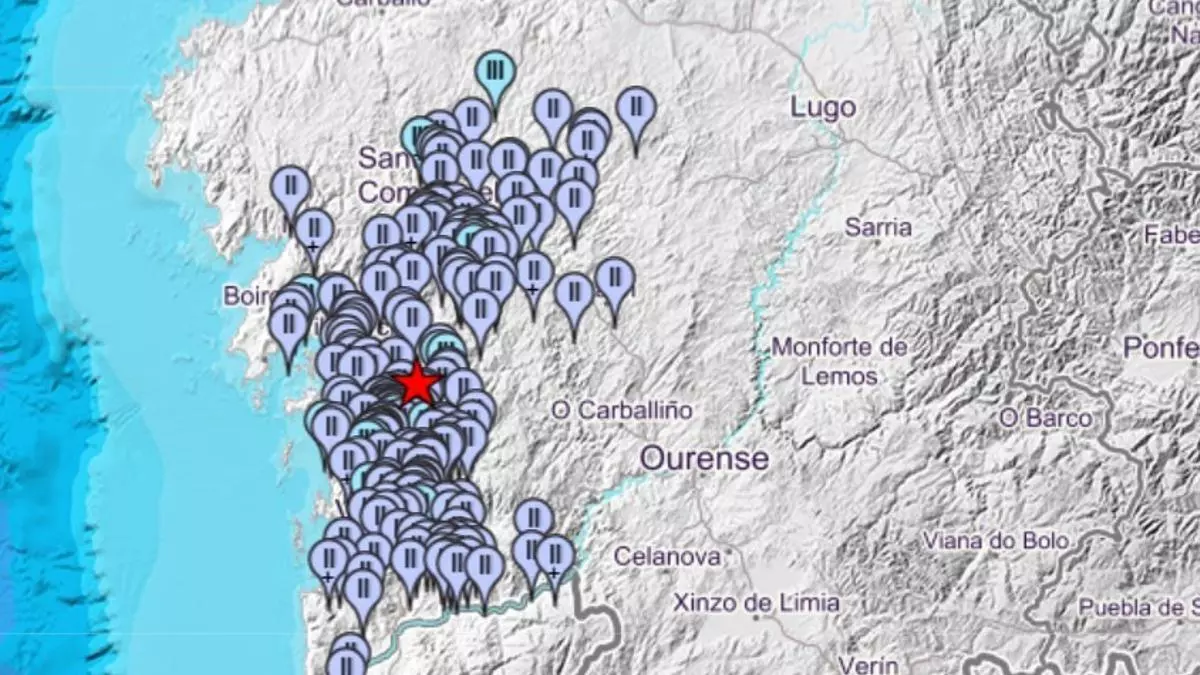Select the Sarria town label
The width and height of the screenshot is (1200, 675).
878,227
